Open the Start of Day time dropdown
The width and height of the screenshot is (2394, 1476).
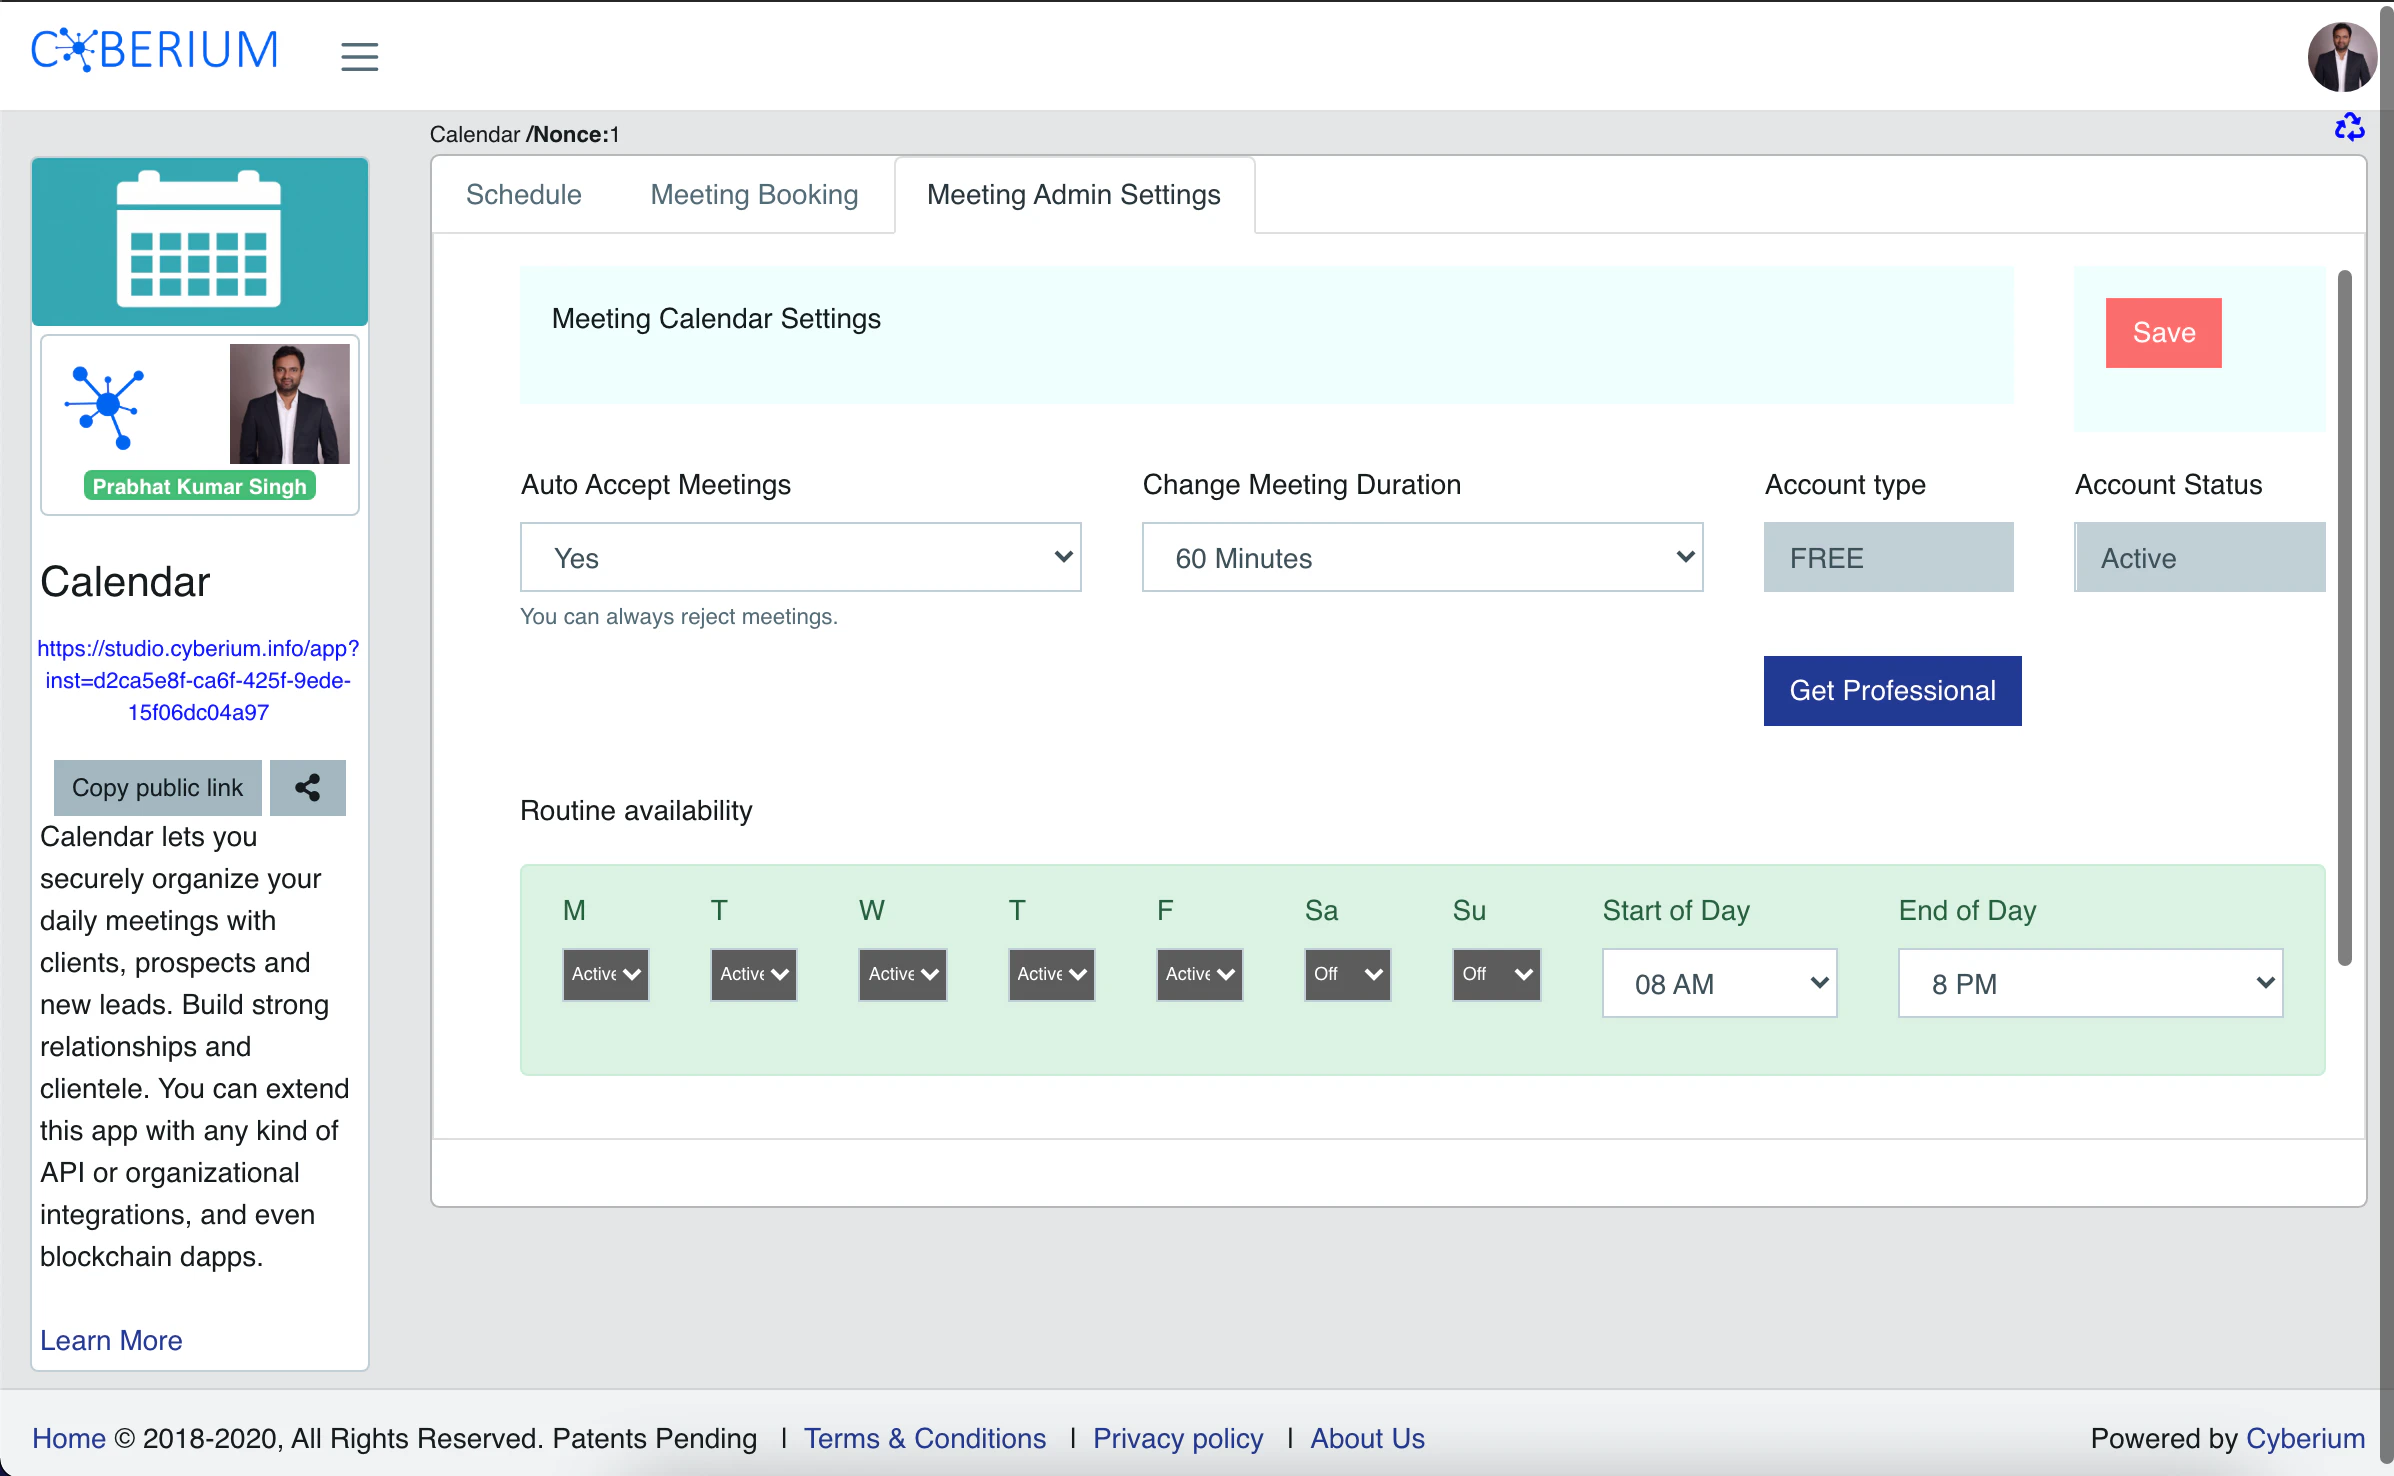pos(1720,983)
